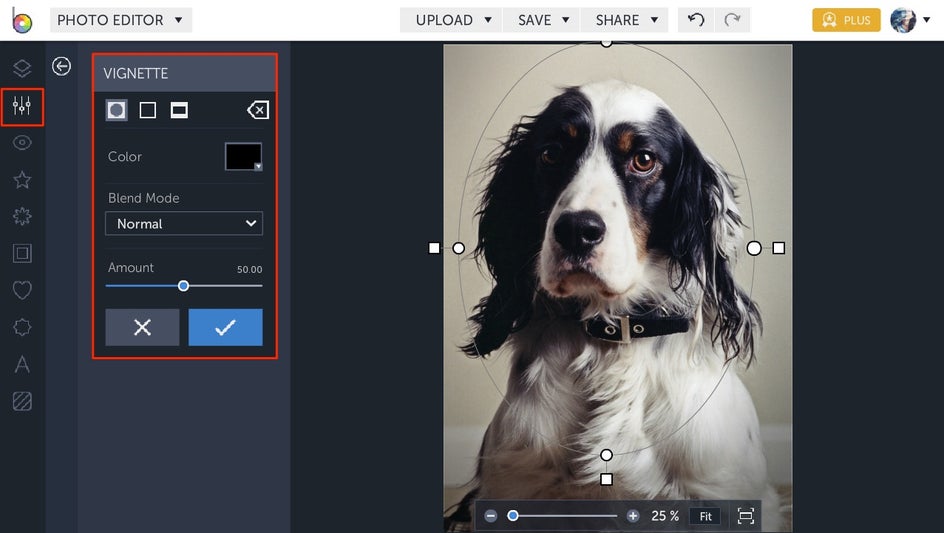This screenshot has width=944, height=533.
Task: Cancel the vignette with X button
Action: [x=142, y=327]
